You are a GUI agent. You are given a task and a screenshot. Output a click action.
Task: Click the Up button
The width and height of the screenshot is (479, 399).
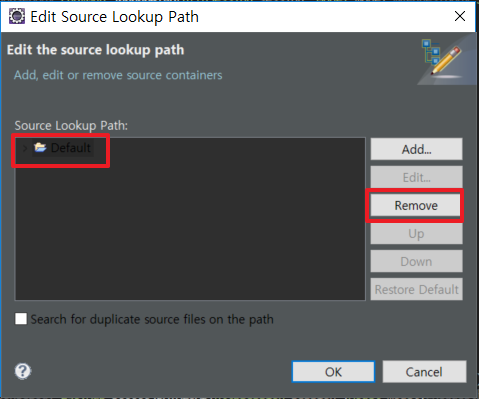click(416, 233)
